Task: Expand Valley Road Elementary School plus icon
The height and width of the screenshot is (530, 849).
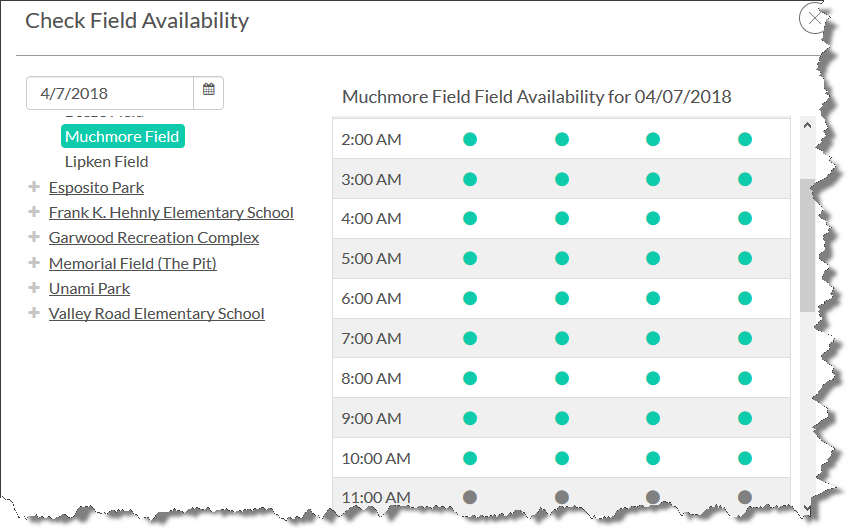Action: coord(35,313)
